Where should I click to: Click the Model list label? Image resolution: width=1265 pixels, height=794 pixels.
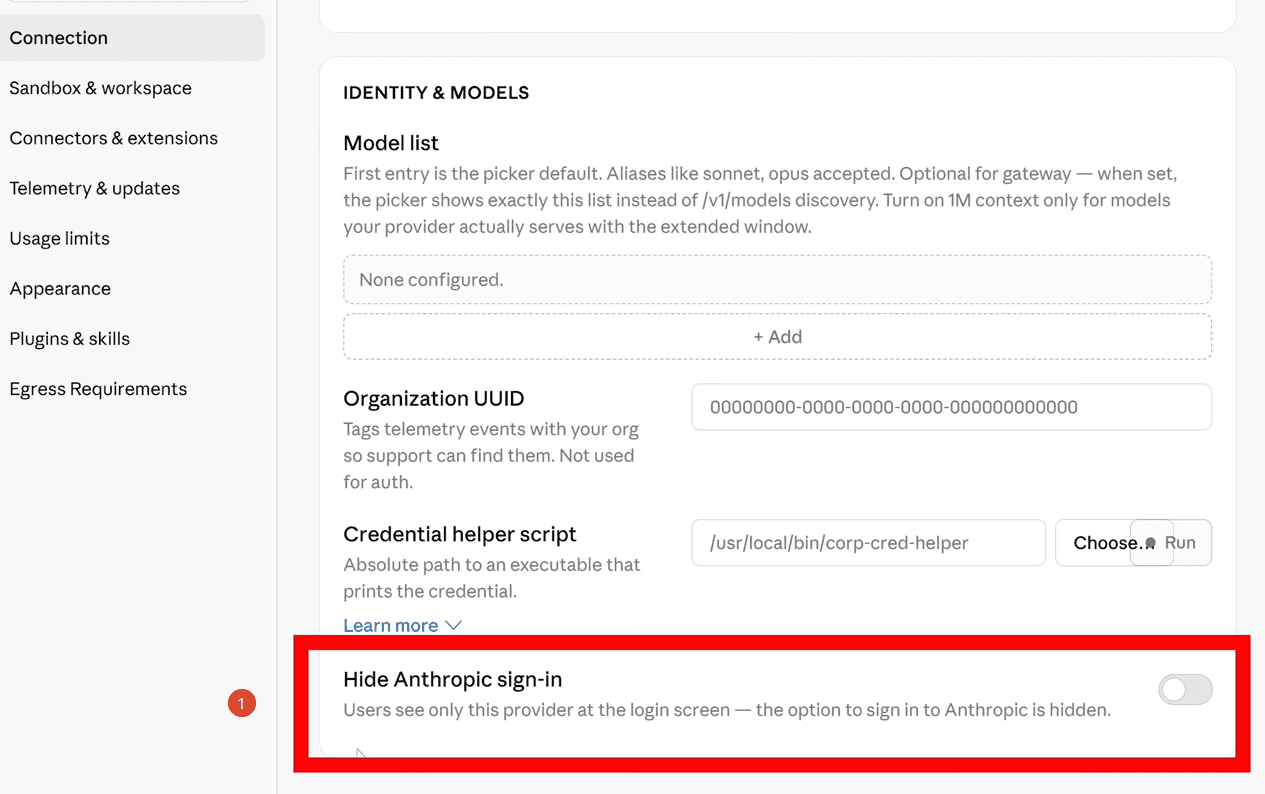391,143
